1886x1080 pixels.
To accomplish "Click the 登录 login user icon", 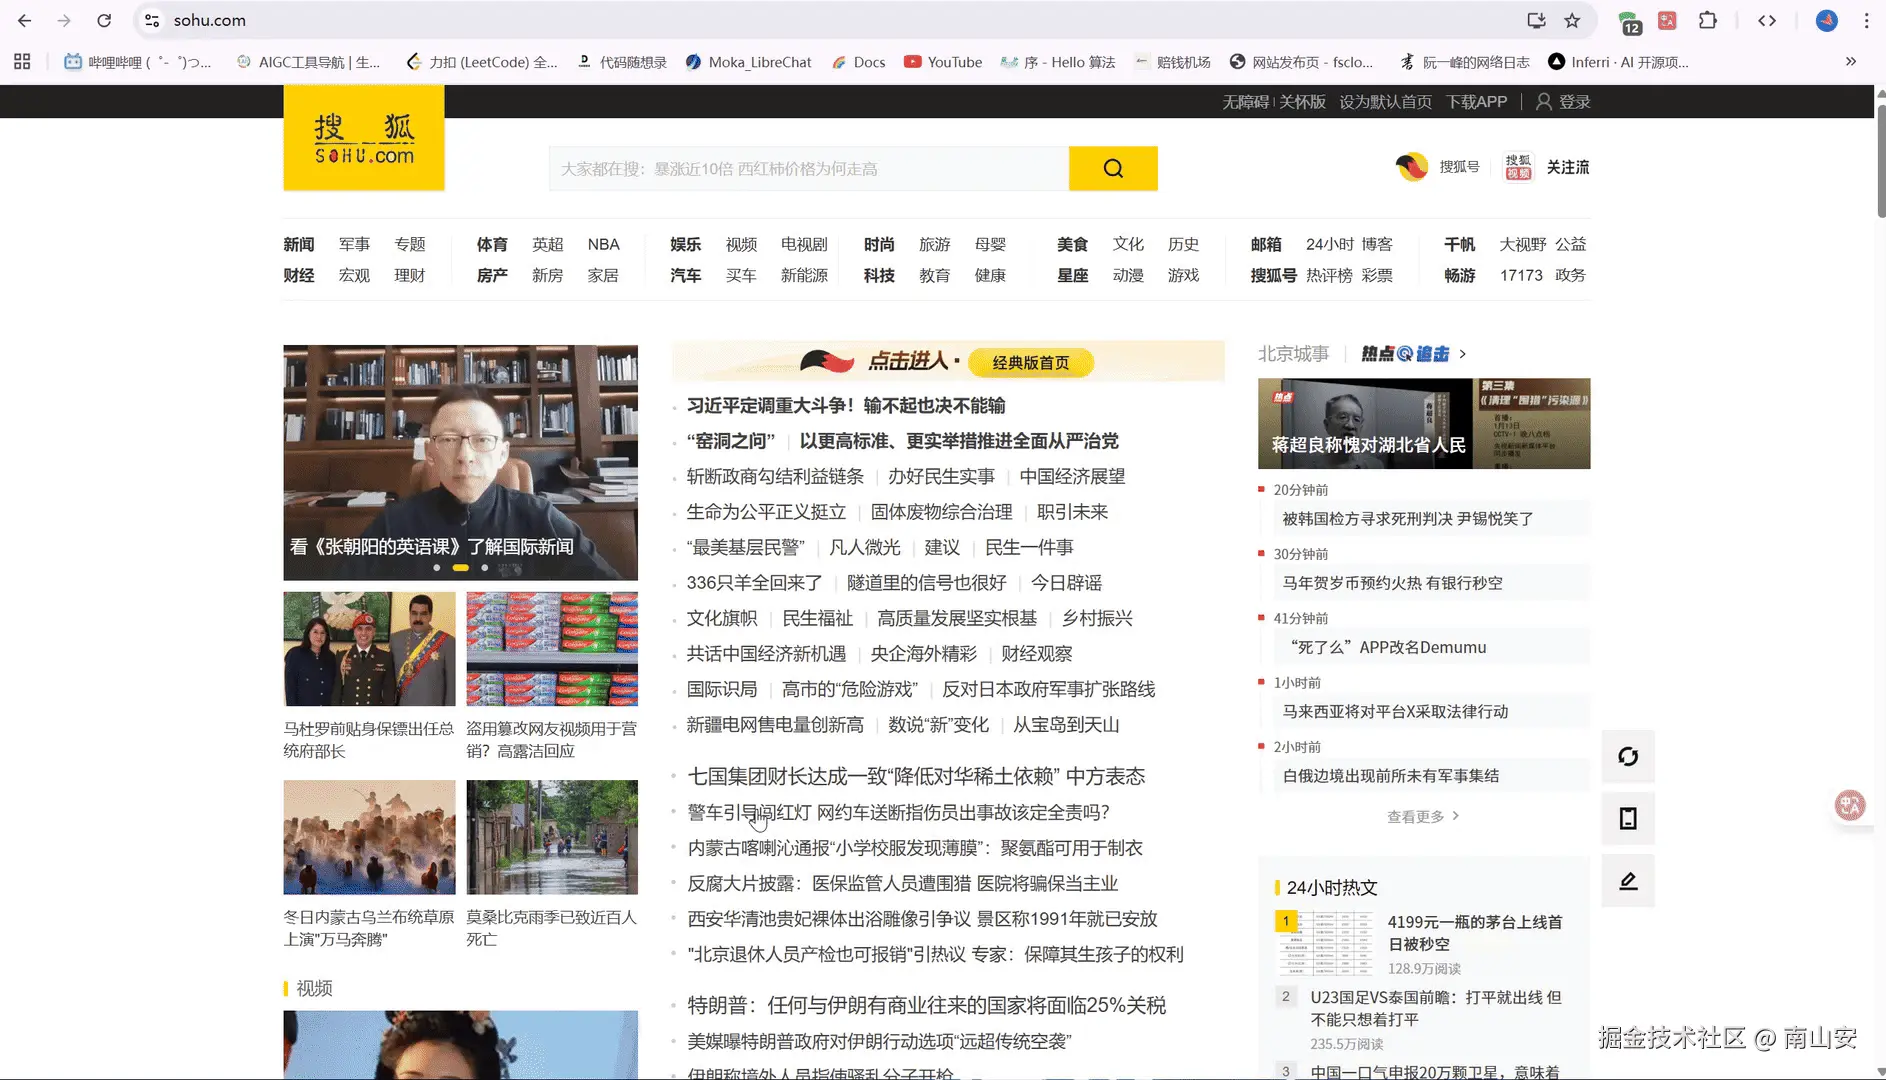I will pos(1544,102).
